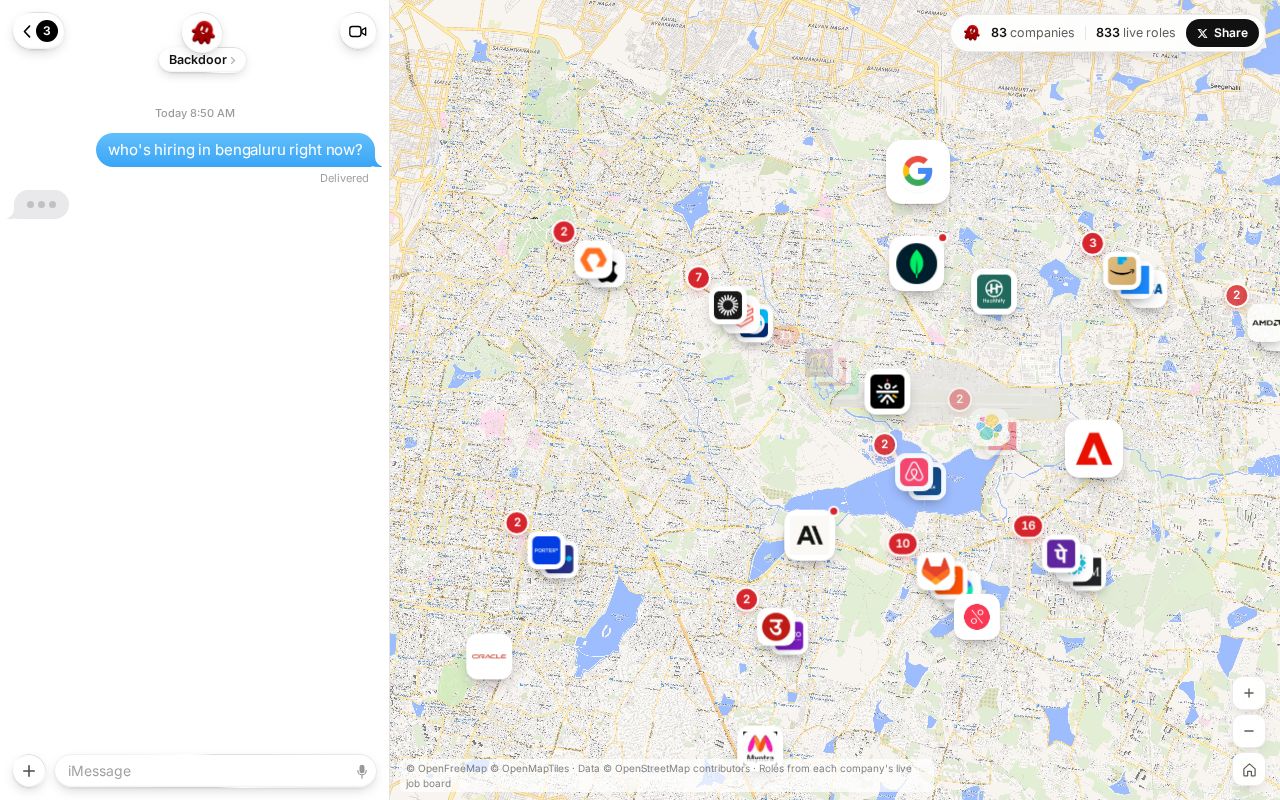1280x800 pixels.
Task: Click the 83 companies counter
Action: (1032, 33)
